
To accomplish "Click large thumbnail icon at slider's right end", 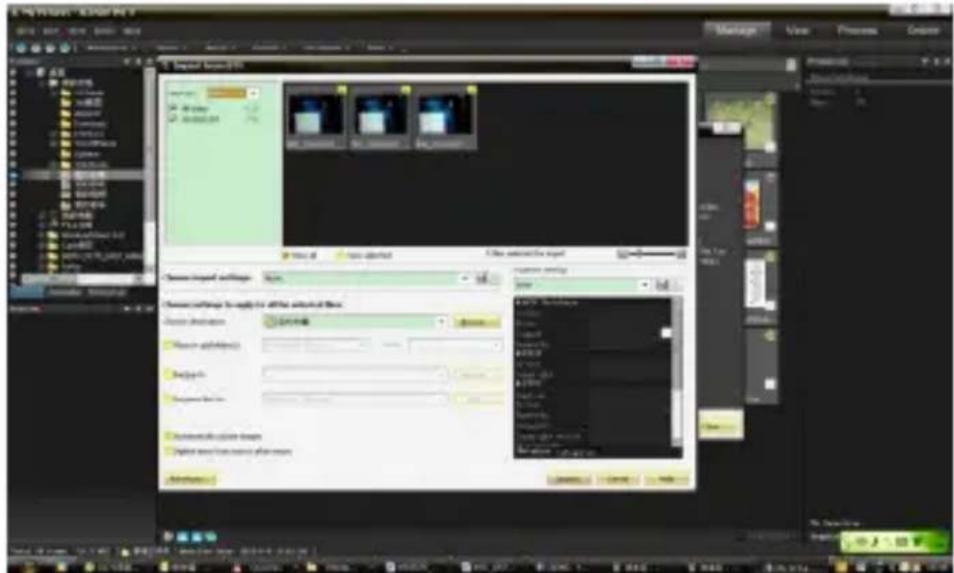I will (x=682, y=254).
